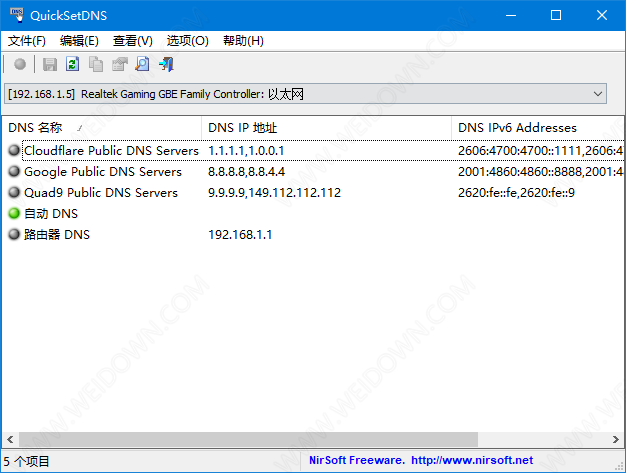The height and width of the screenshot is (473, 626).
Task: Click the Refresh toolbar icon
Action: pos(73,64)
